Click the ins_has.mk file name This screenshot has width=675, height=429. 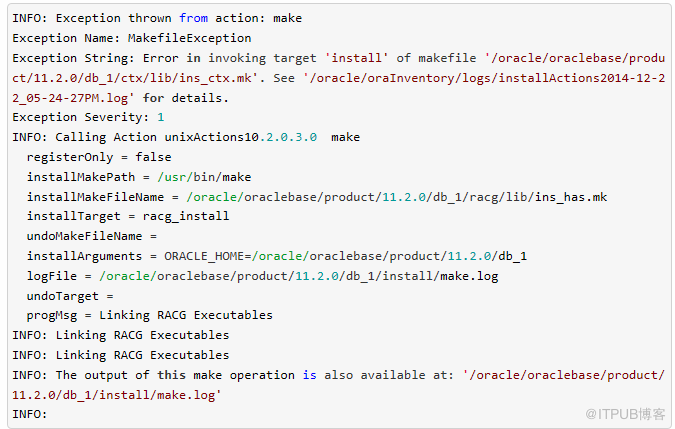tap(571, 197)
